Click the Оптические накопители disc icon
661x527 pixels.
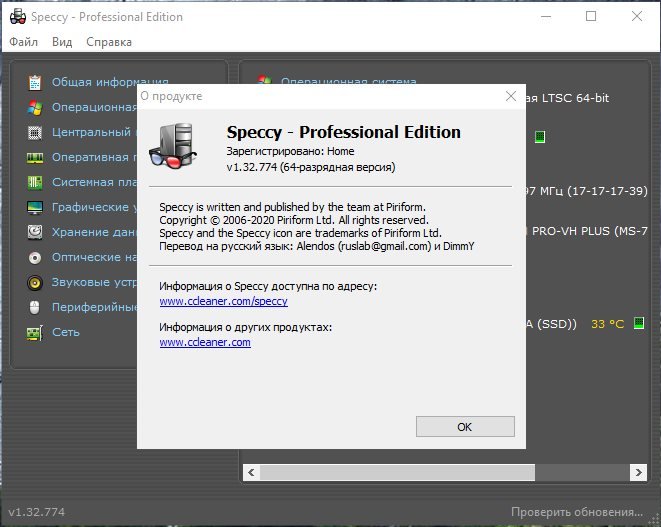coord(35,258)
